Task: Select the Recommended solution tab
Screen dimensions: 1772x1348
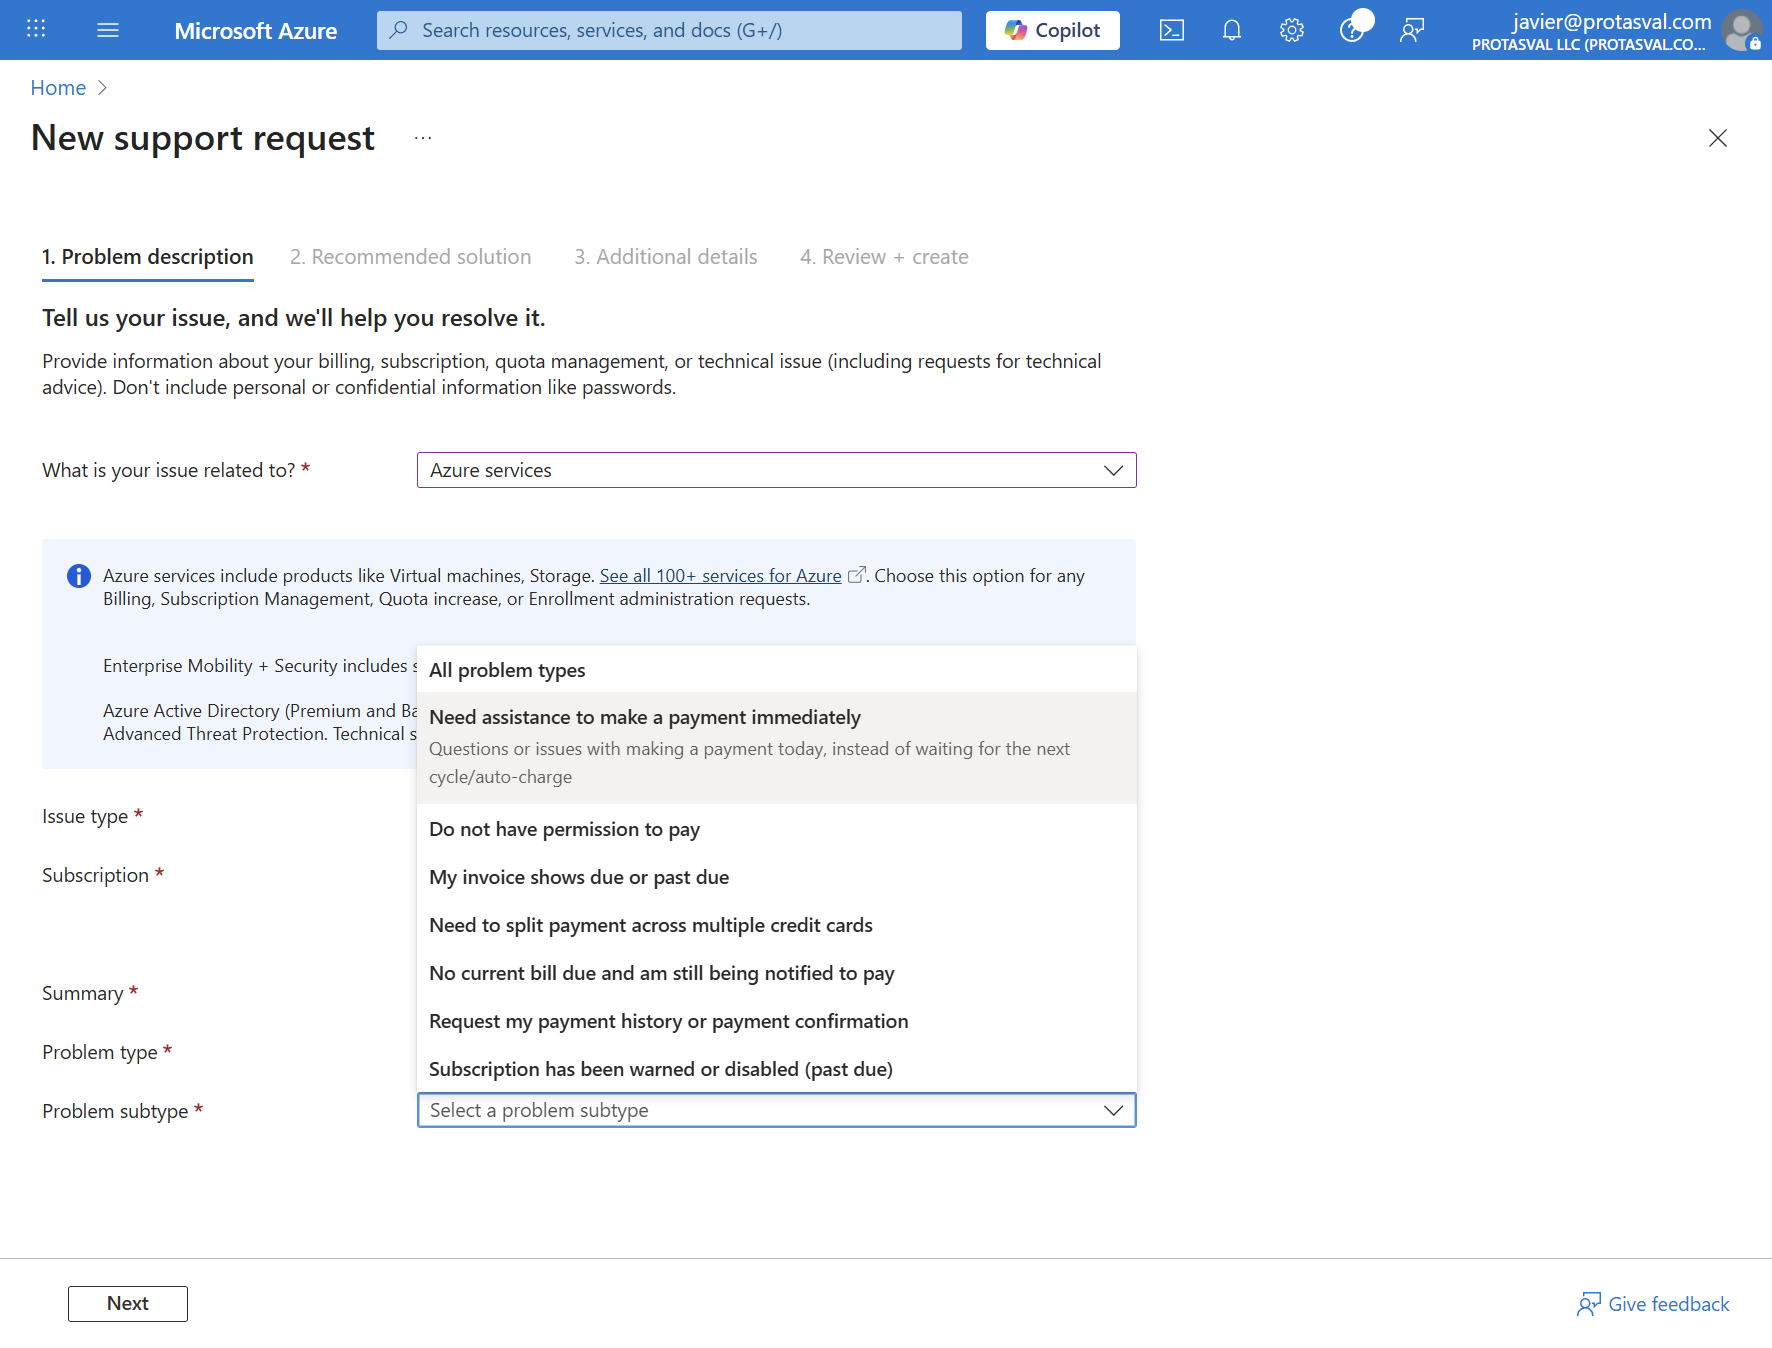Action: (x=410, y=257)
